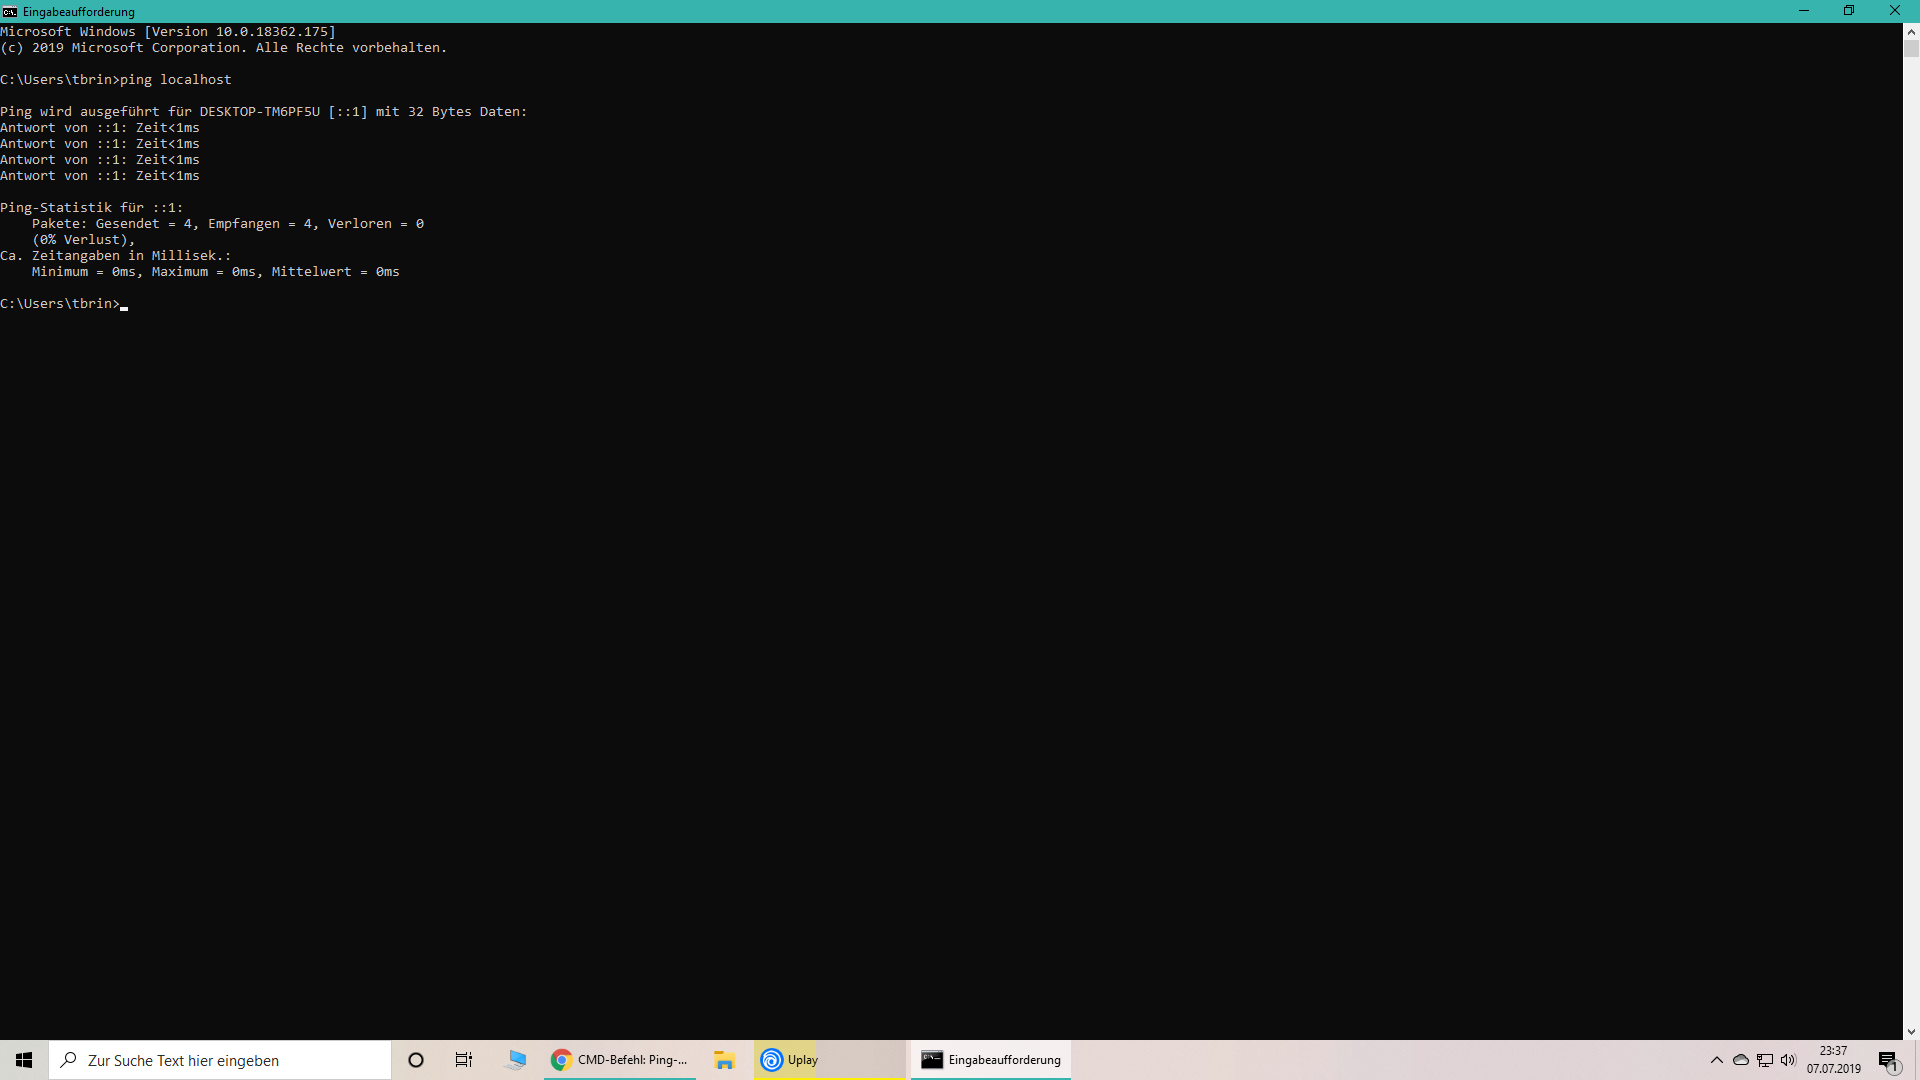Open the Action Center notifications icon
The width and height of the screenshot is (1920, 1080).
point(1888,1061)
